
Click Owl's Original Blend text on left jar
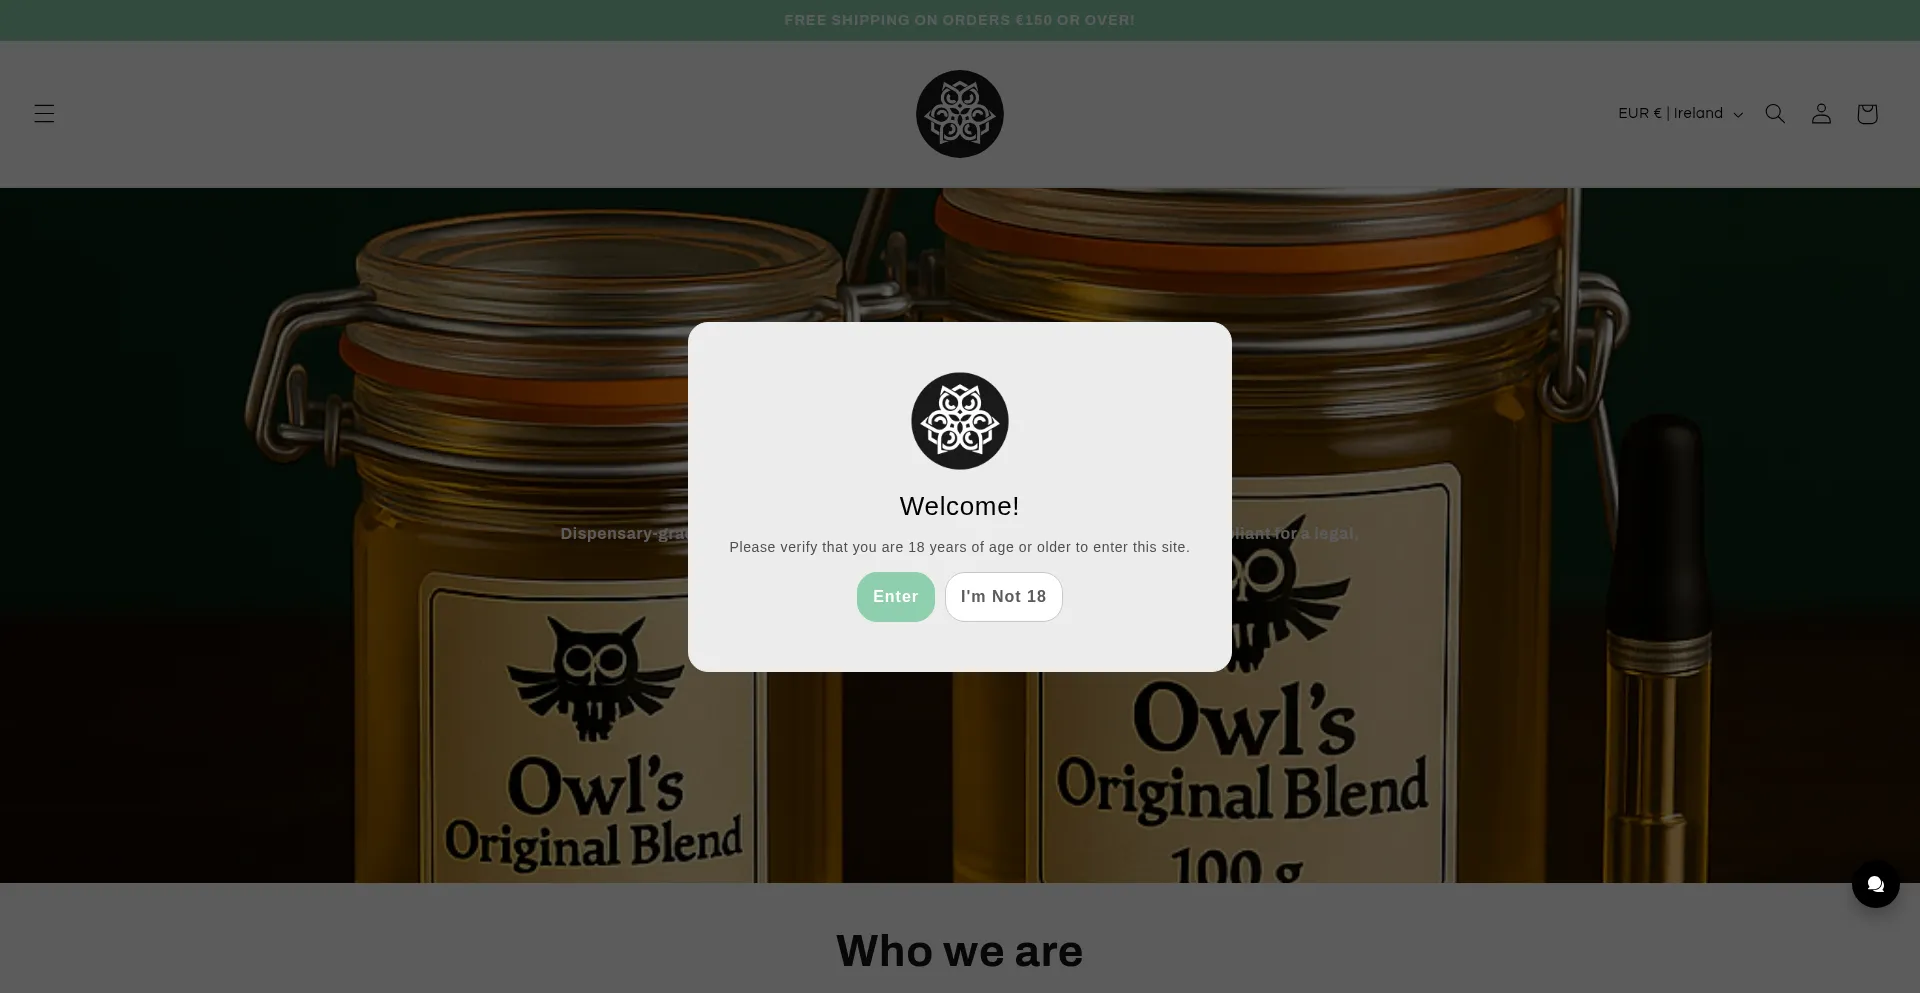tap(595, 812)
